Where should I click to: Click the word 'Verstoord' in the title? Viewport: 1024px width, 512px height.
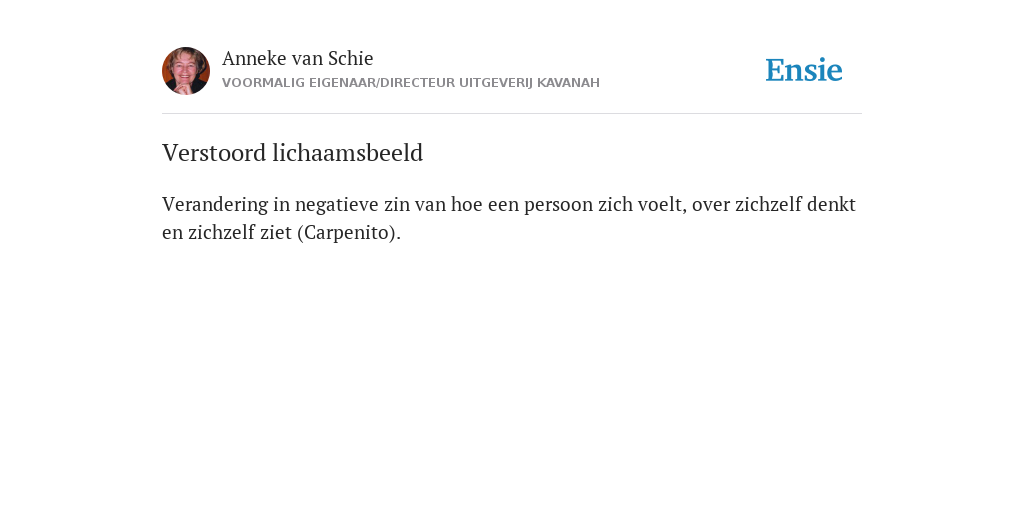214,153
